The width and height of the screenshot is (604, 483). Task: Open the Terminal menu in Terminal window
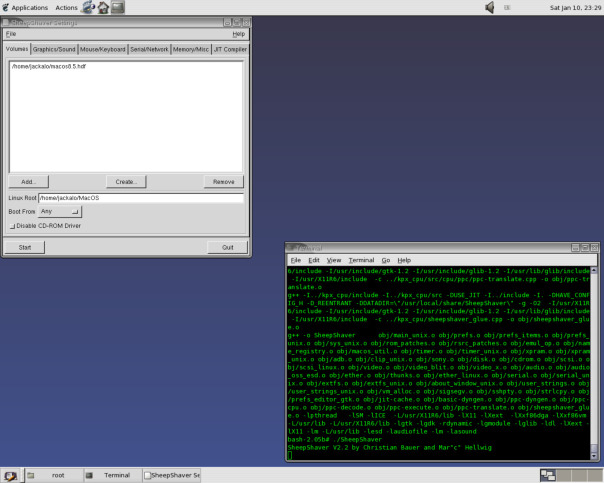pos(361,260)
